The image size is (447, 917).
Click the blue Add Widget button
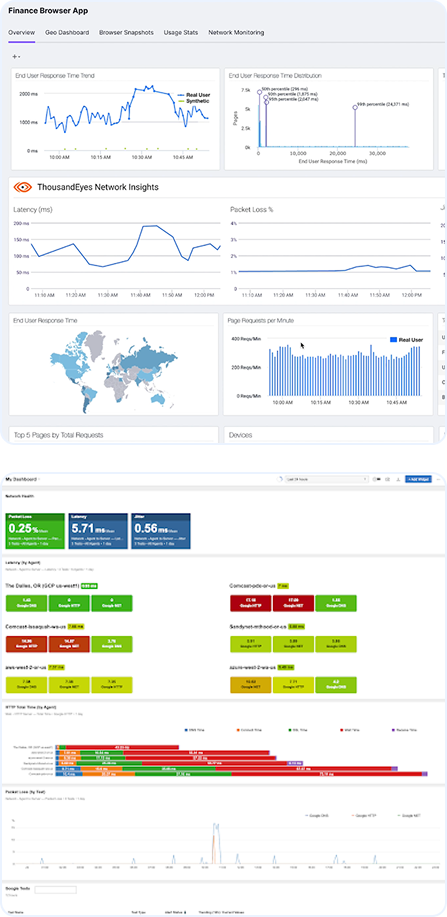[x=418, y=479]
